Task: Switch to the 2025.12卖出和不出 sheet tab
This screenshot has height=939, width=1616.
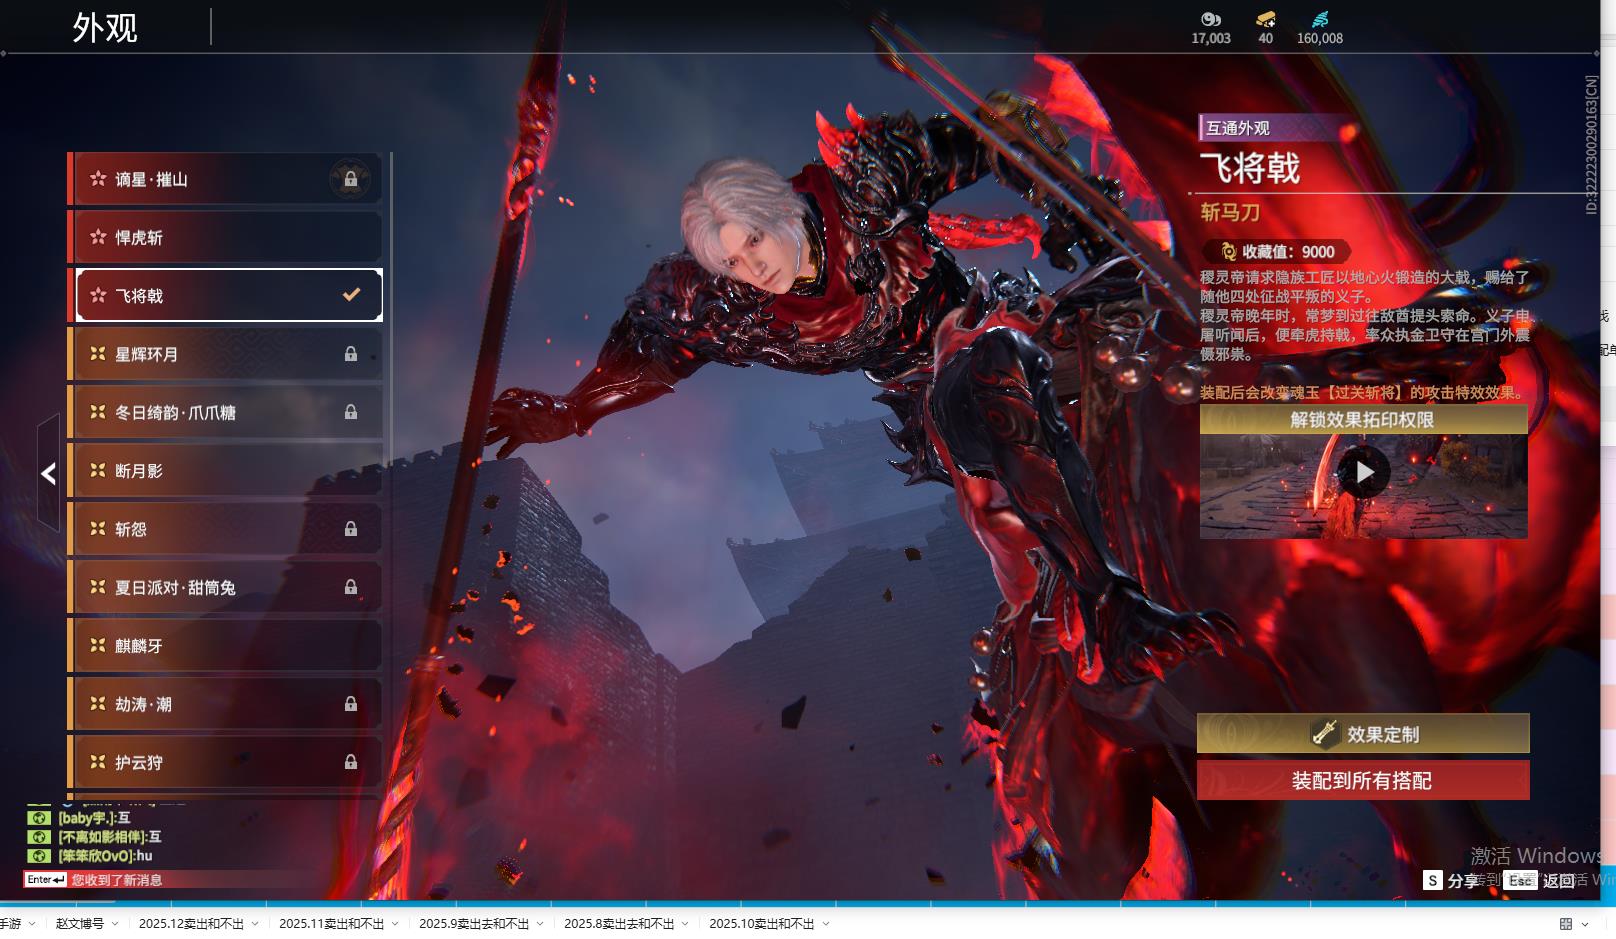Action: pyautogui.click(x=191, y=924)
